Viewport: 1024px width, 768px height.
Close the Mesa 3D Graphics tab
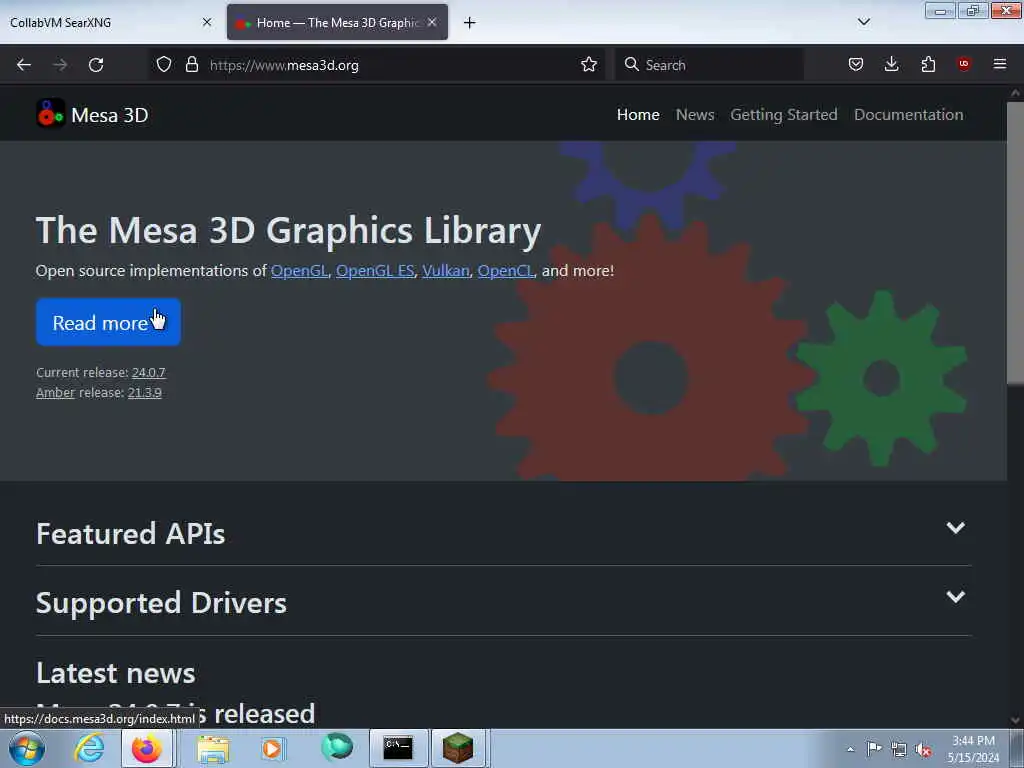tap(432, 22)
